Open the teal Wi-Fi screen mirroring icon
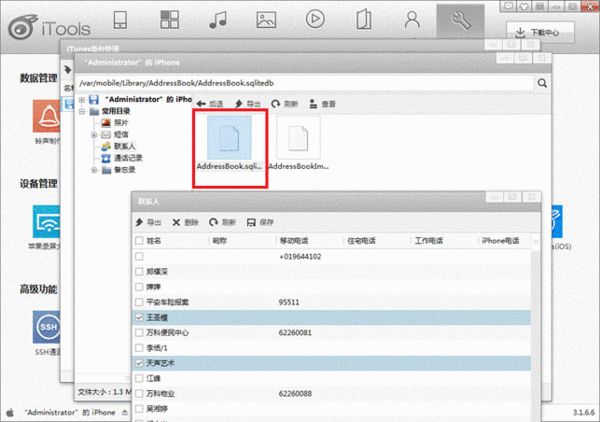Image resolution: width=600 pixels, height=422 pixels. pos(46,222)
